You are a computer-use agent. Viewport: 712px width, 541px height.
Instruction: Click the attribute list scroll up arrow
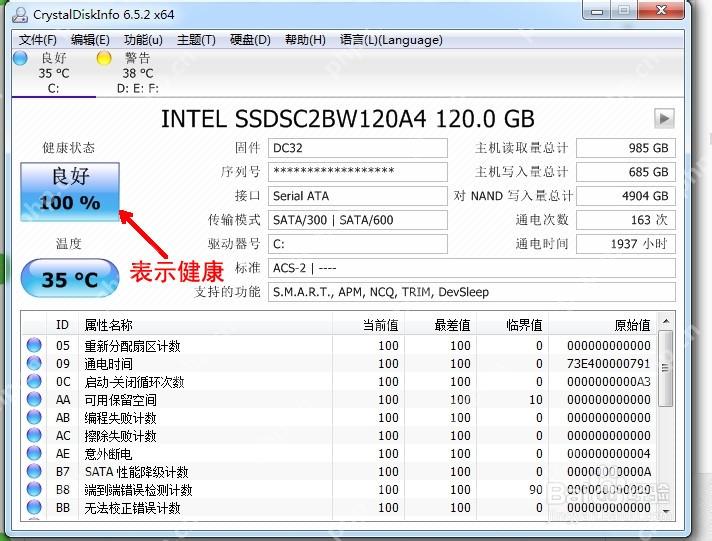pos(666,322)
